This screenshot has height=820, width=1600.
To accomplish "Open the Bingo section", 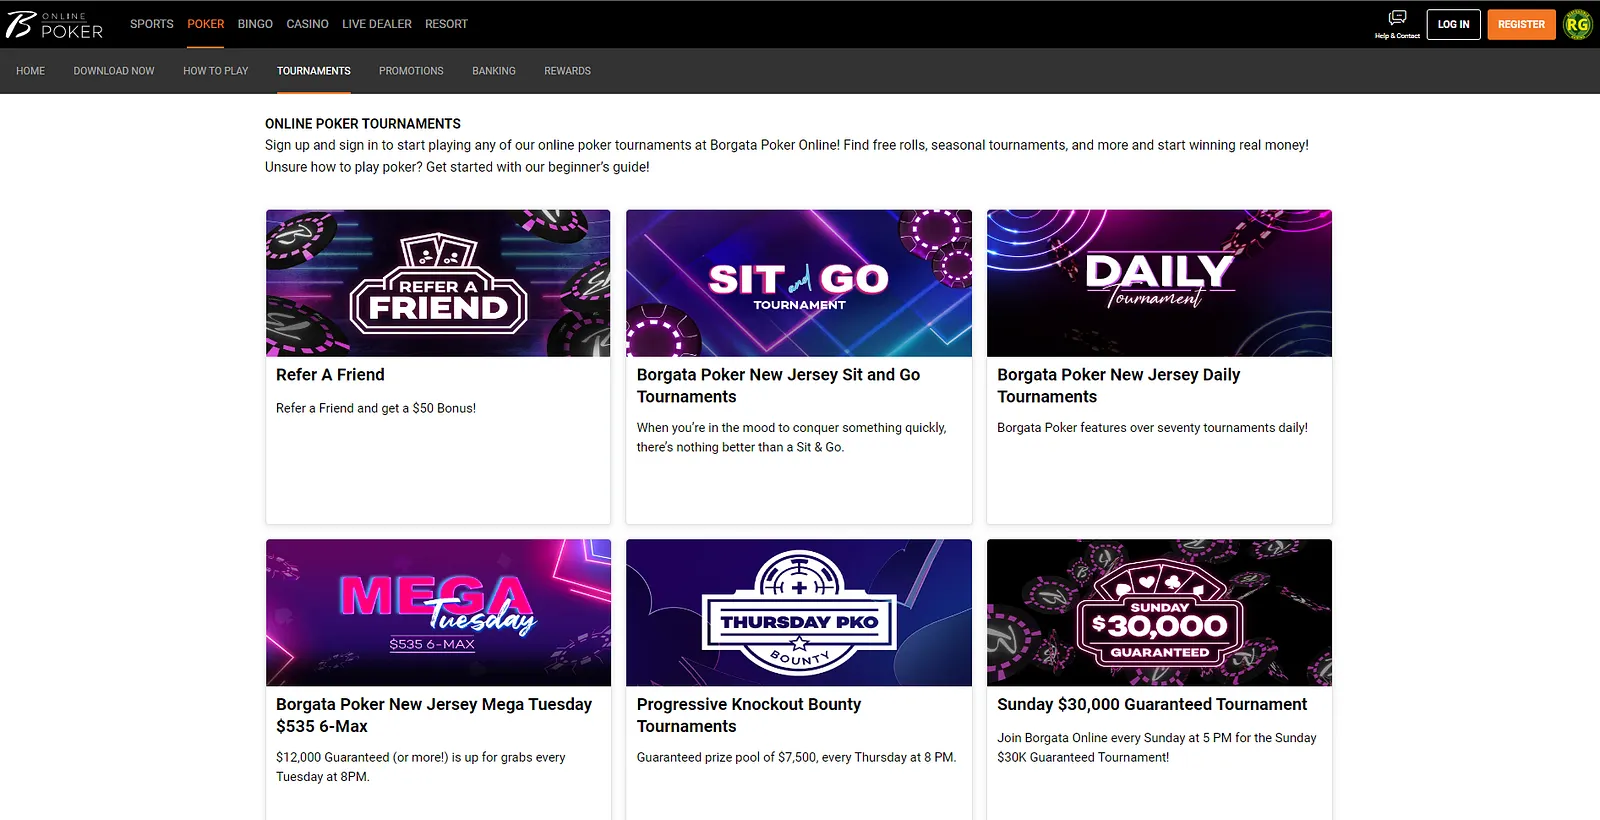I will point(255,24).
